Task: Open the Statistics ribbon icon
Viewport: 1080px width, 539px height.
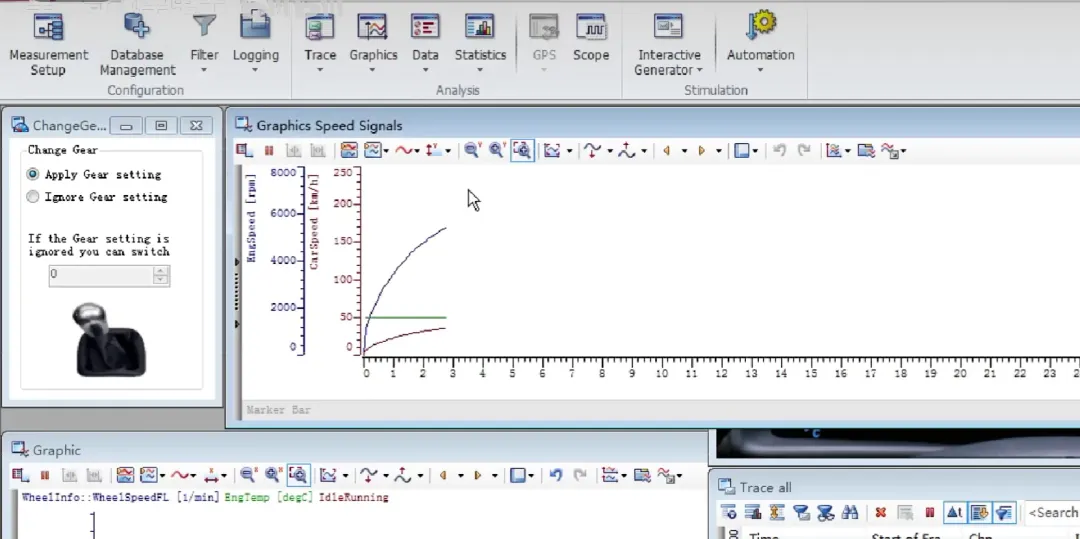Action: coord(480,38)
